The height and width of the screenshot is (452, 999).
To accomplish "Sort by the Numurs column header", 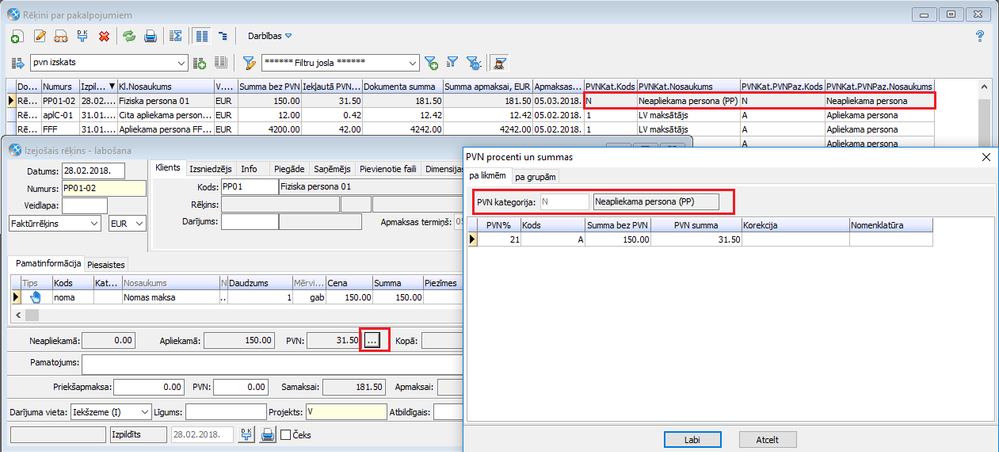I will (x=60, y=86).
